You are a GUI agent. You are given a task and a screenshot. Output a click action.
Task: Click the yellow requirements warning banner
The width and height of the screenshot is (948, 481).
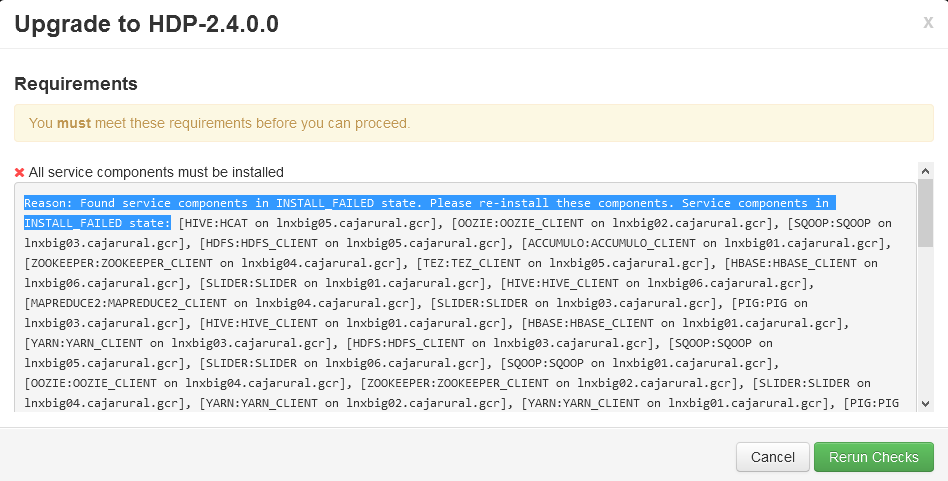(473, 123)
